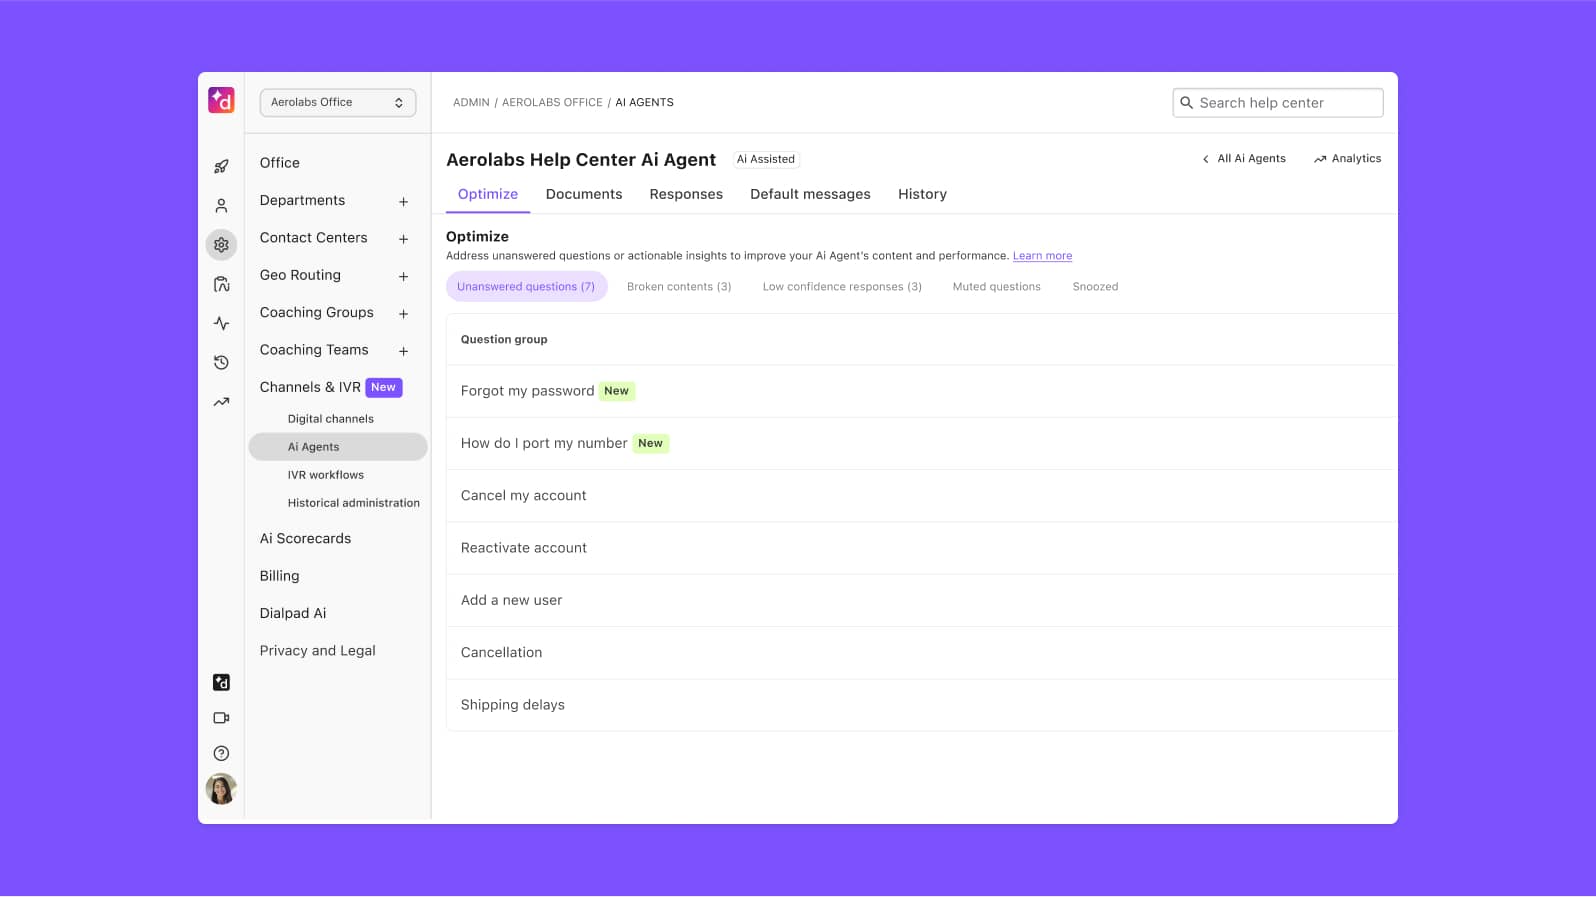Open the Aerolabs Office dropdown selector
This screenshot has width=1596, height=897.
337,103
